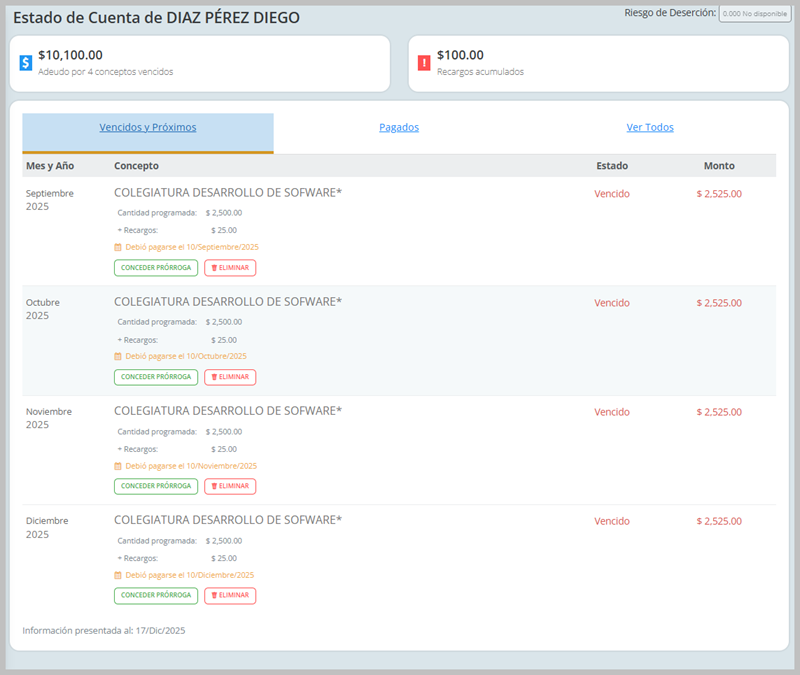
Task: Click calendar icon beside December due date
Action: [x=118, y=575]
